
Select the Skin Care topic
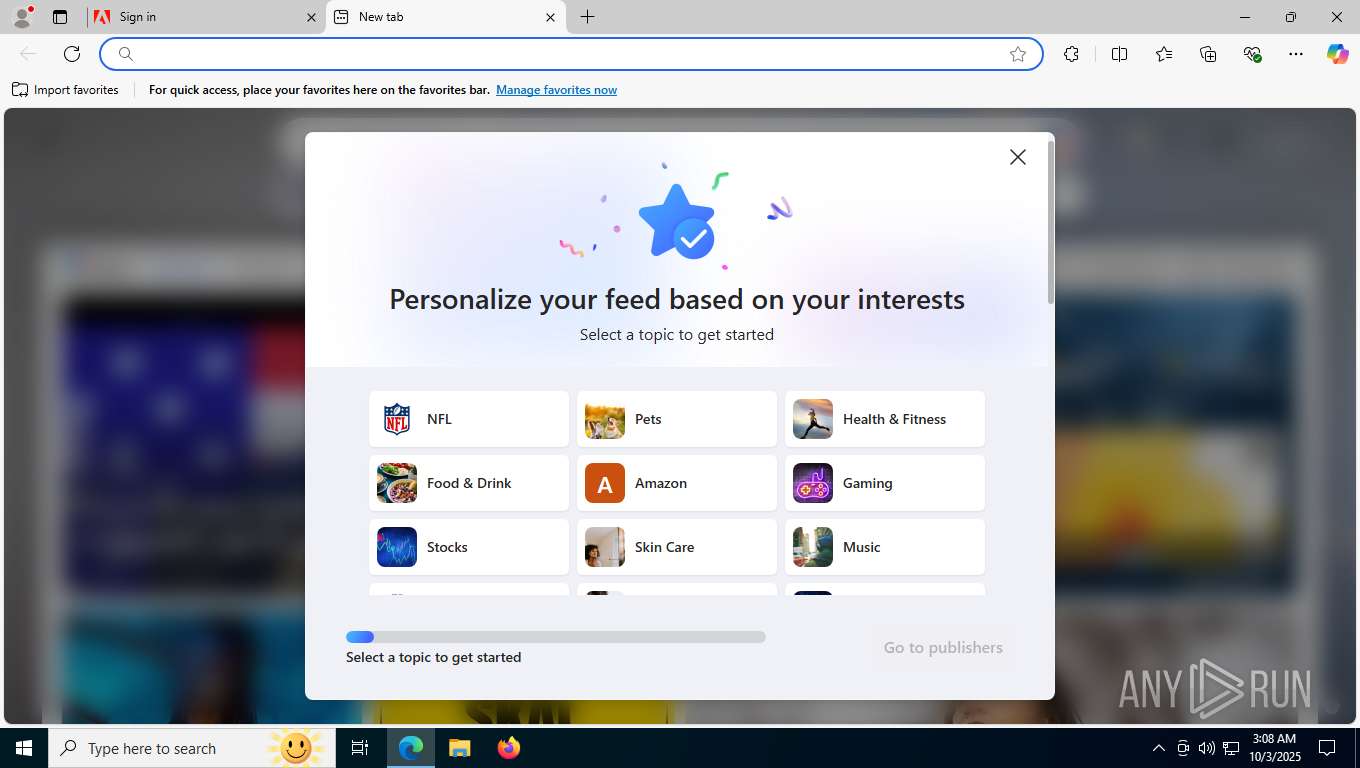(x=677, y=547)
